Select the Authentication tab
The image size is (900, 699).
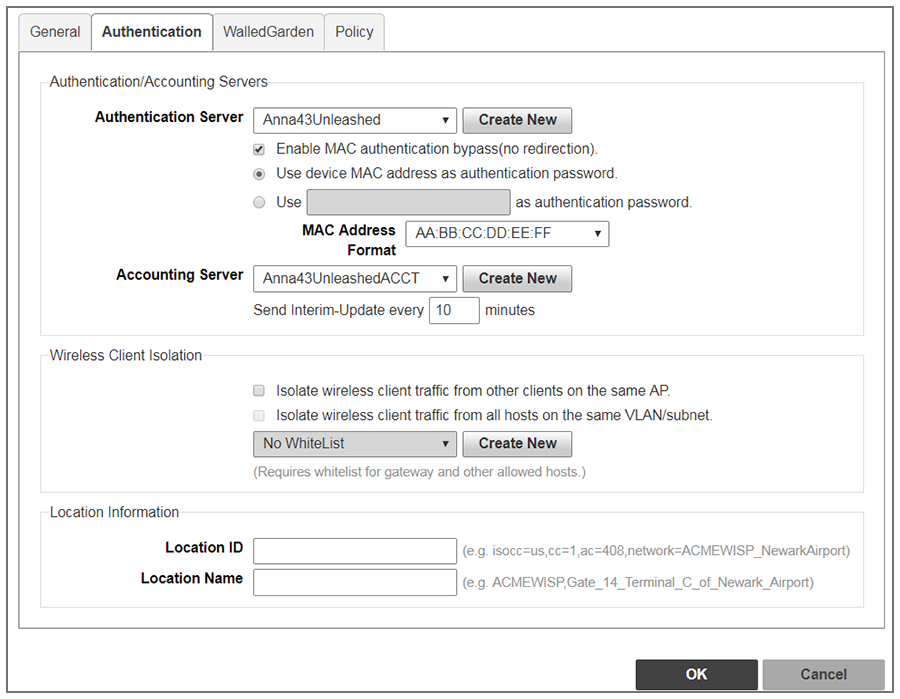click(152, 32)
